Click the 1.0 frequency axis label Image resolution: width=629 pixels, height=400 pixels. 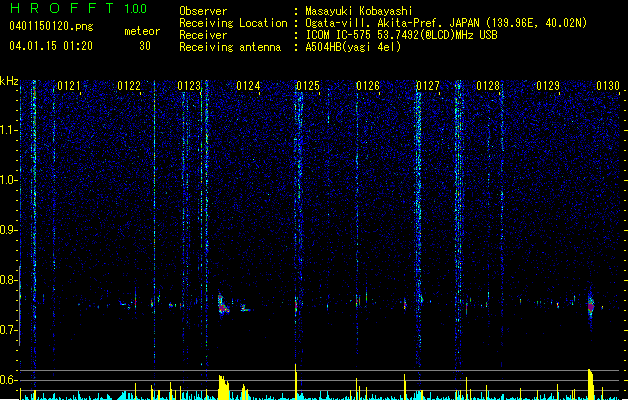coord(9,180)
